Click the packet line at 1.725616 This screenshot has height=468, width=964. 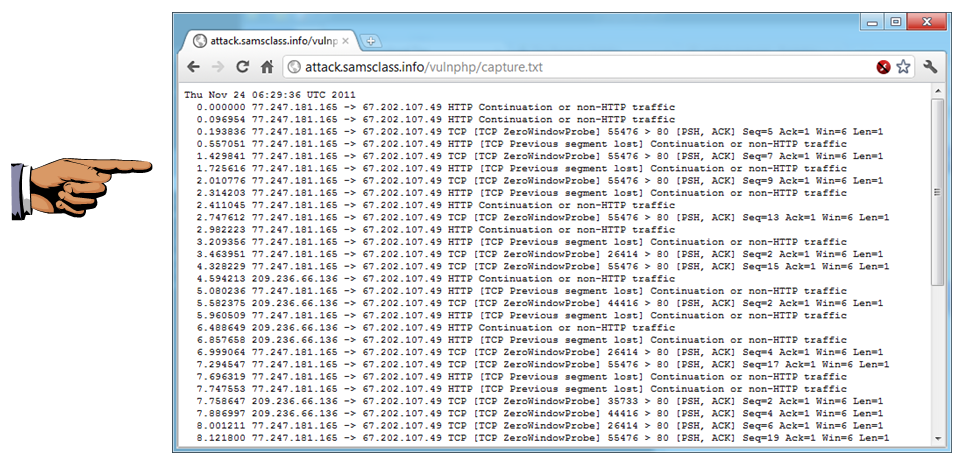coord(521,169)
